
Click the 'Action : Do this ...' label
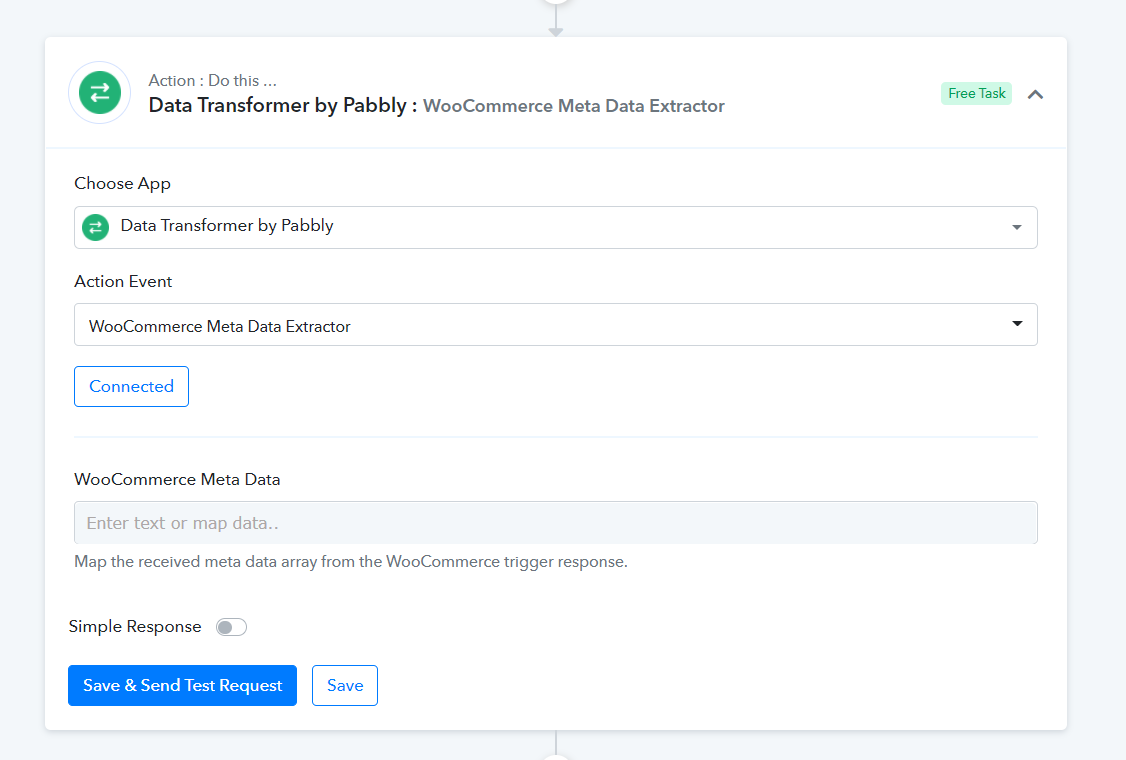[213, 80]
